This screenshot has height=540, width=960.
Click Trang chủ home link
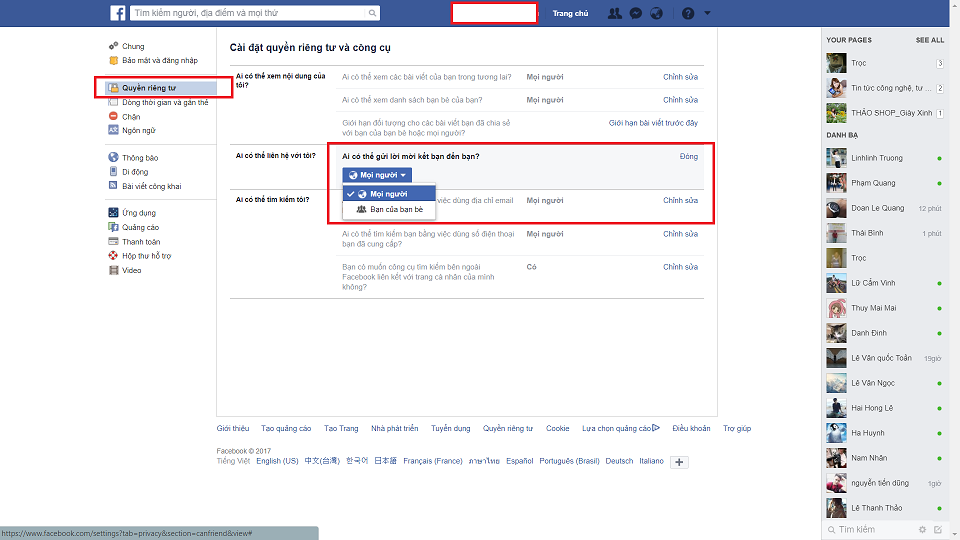click(x=570, y=13)
